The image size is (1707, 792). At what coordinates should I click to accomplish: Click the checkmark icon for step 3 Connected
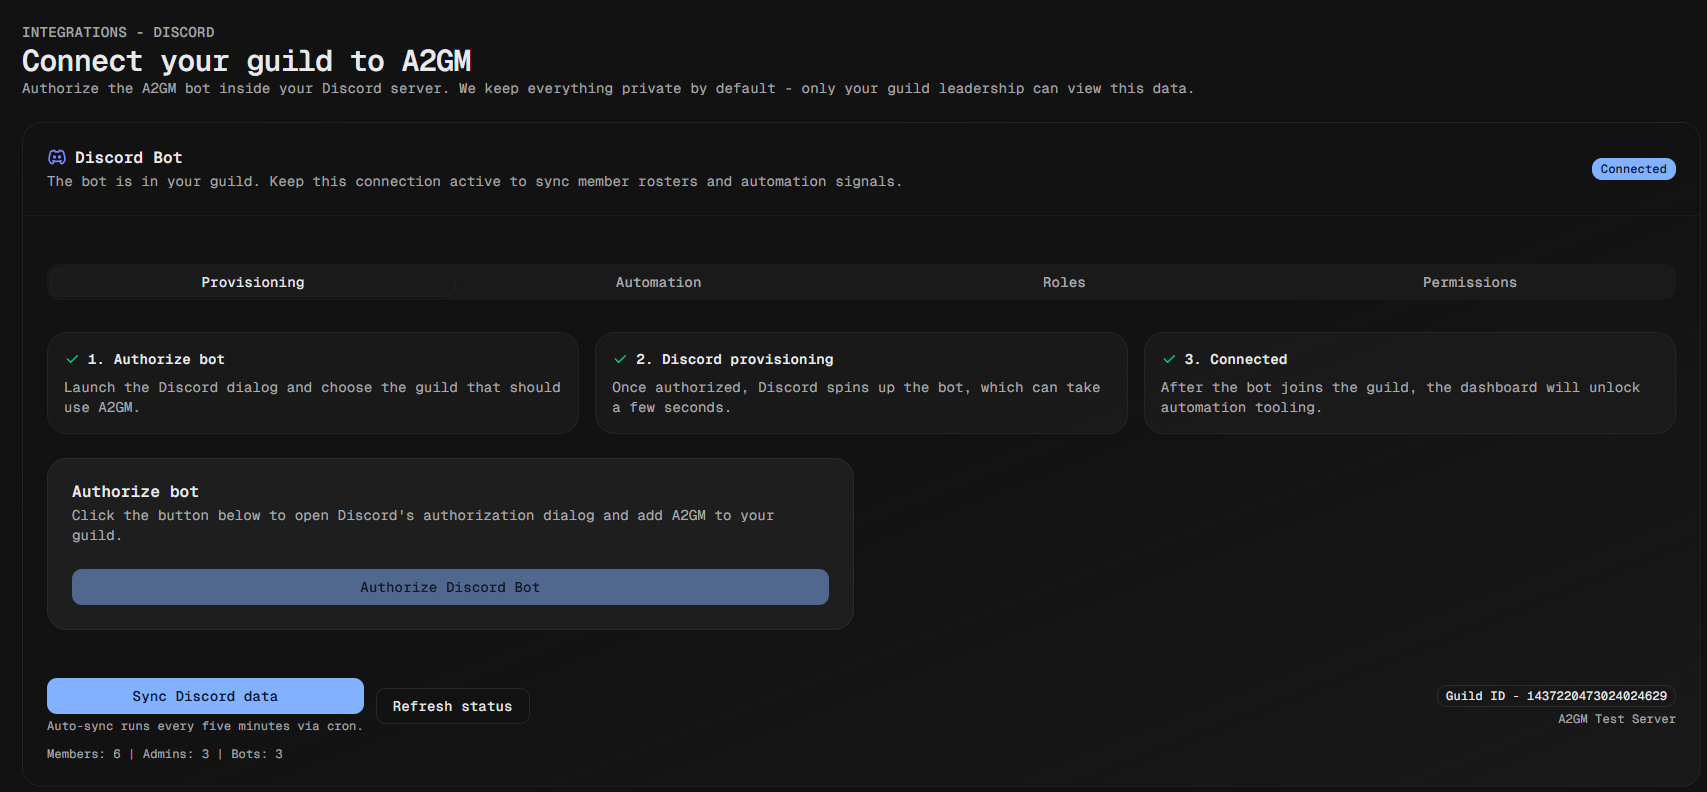(1169, 359)
